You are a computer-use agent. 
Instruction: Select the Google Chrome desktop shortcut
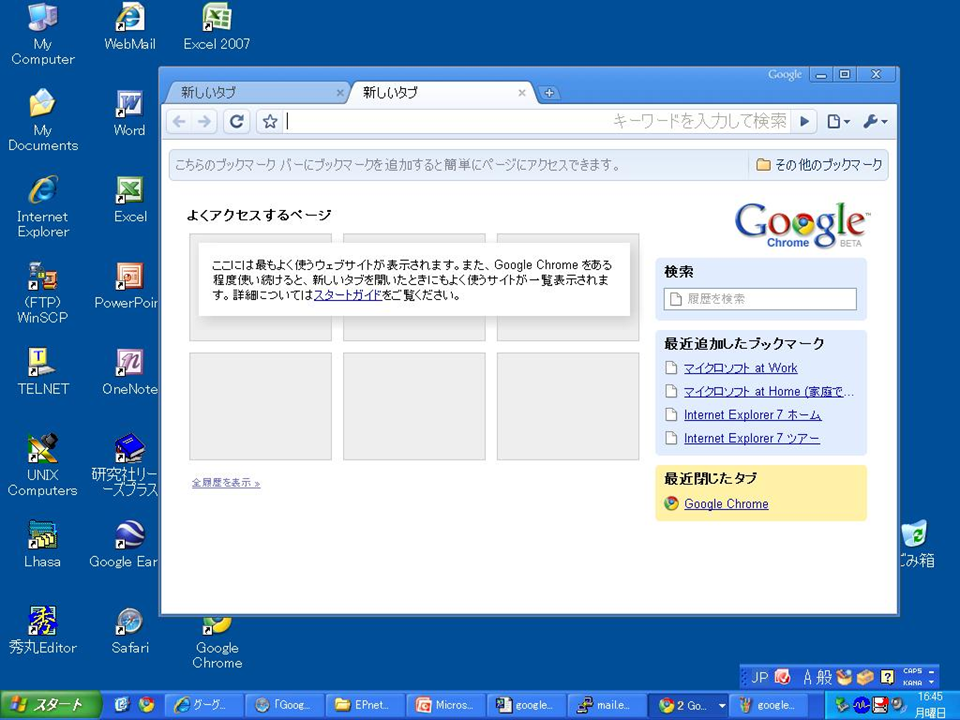(x=217, y=644)
